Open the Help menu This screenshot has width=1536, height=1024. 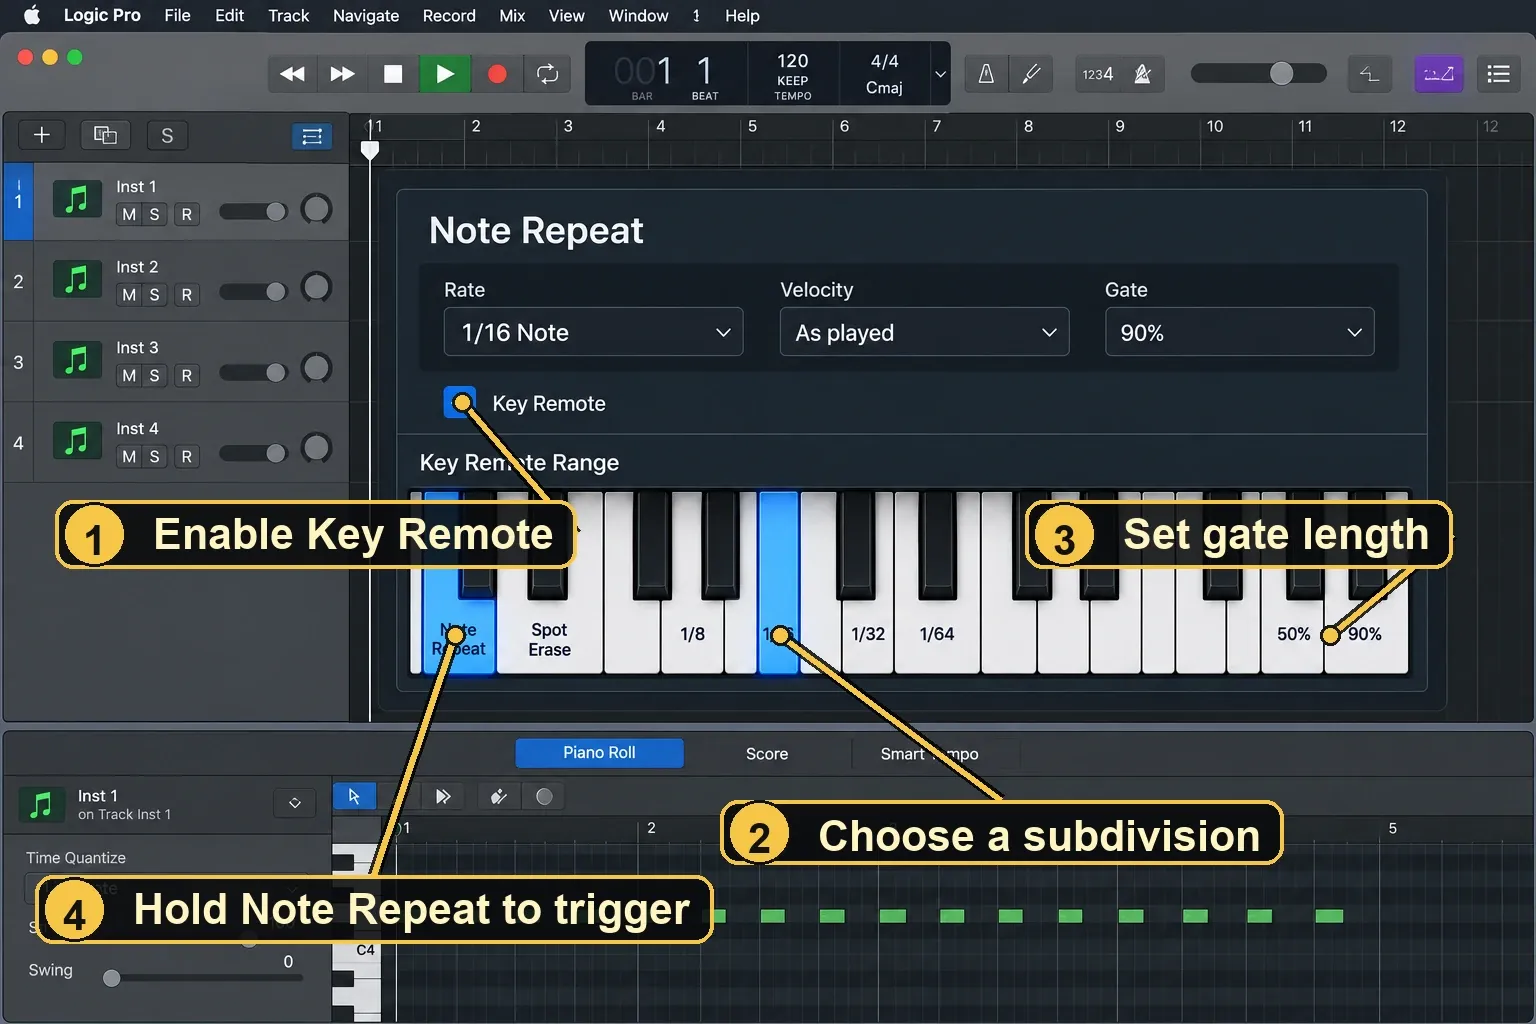[x=742, y=16]
